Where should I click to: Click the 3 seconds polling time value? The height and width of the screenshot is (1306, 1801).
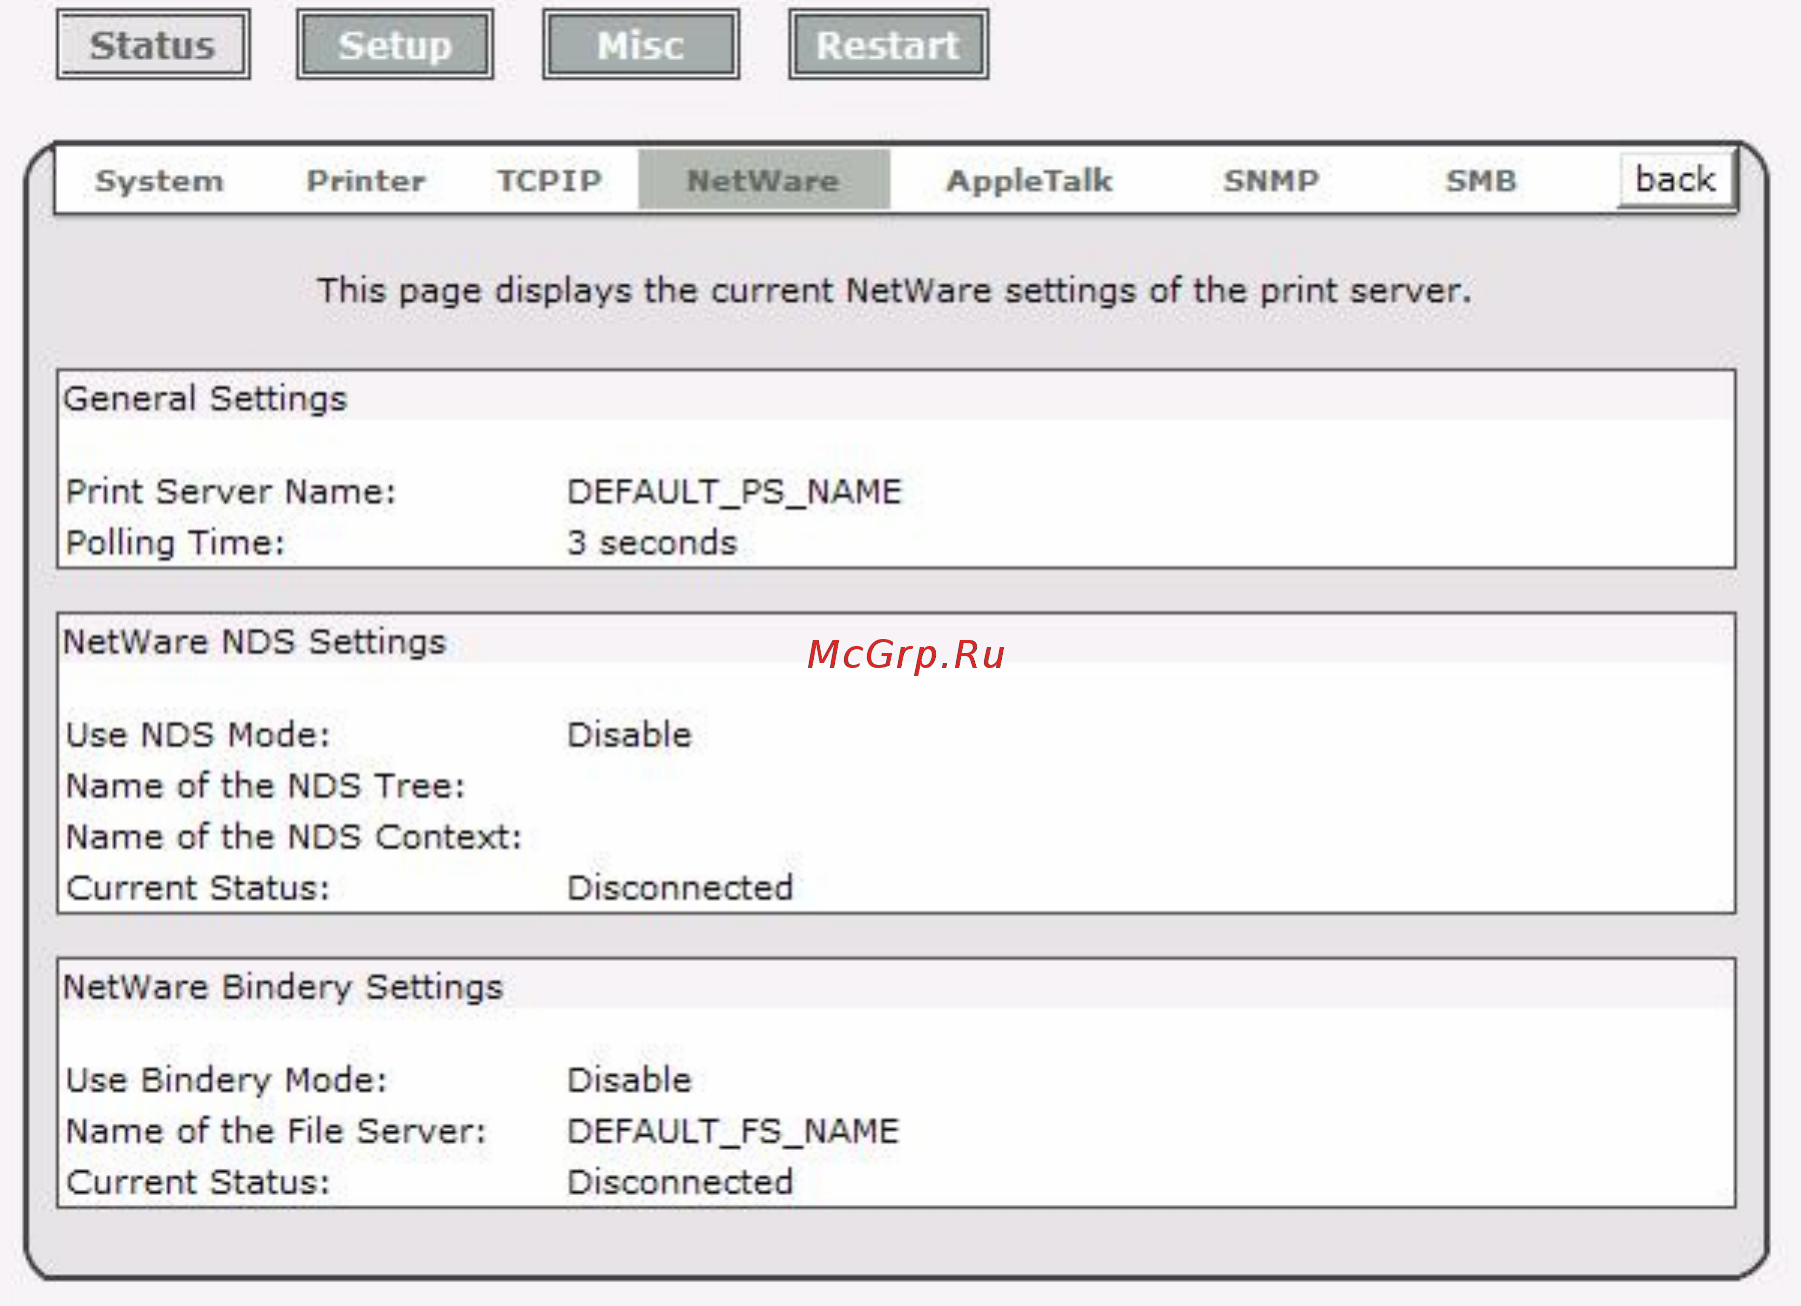click(x=652, y=543)
